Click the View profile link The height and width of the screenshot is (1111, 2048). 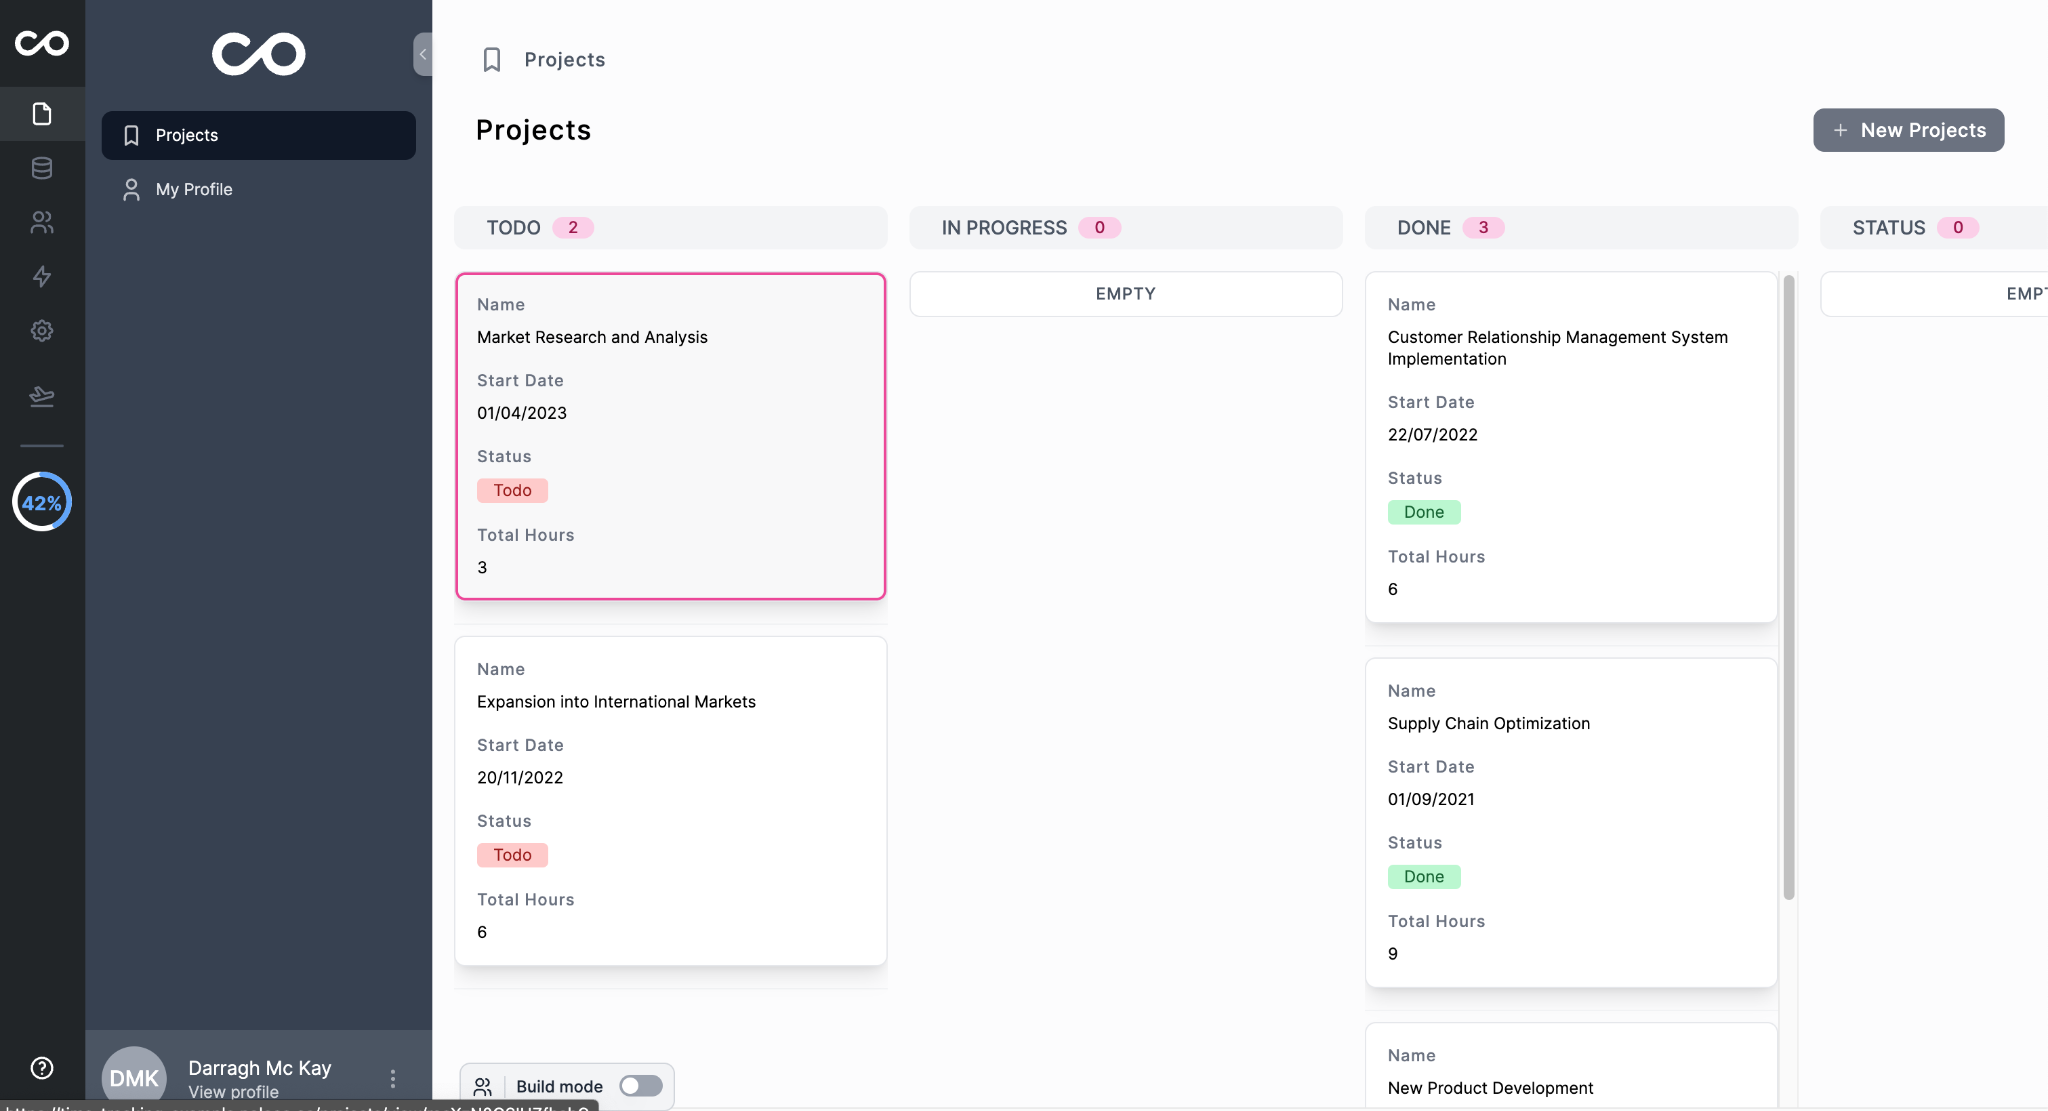click(x=233, y=1092)
